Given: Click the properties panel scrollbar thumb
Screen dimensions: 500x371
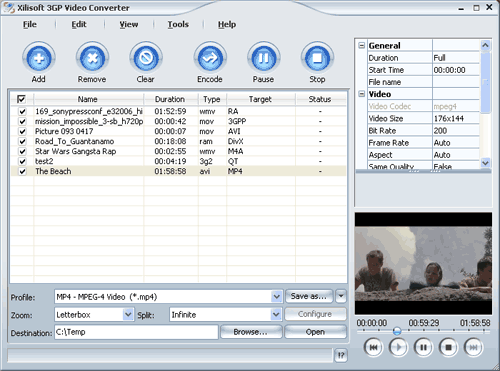Looking at the screenshot, I should pos(485,82).
